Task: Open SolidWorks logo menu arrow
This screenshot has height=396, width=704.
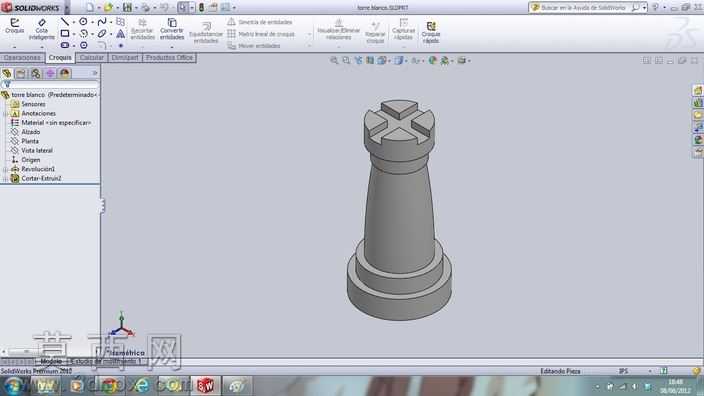Action: coord(66,8)
